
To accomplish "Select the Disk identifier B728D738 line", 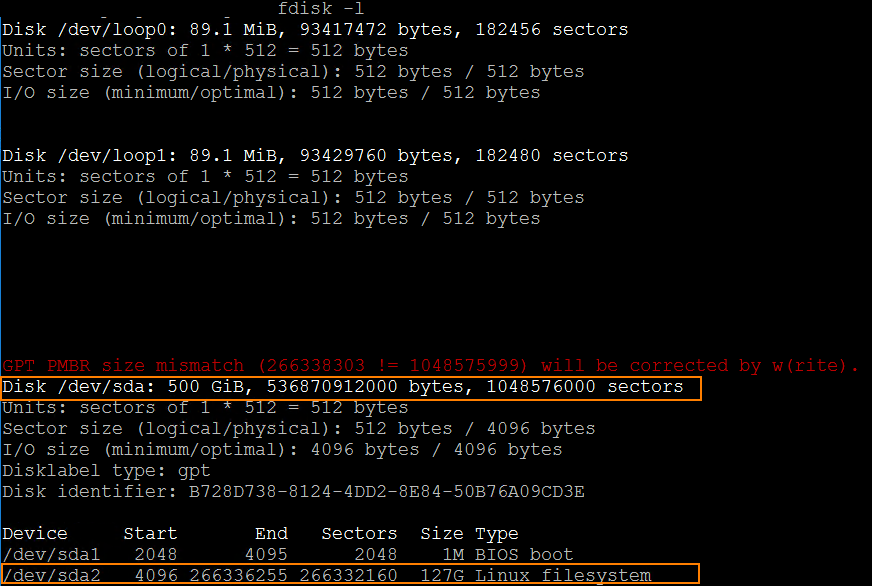I will 293,491.
